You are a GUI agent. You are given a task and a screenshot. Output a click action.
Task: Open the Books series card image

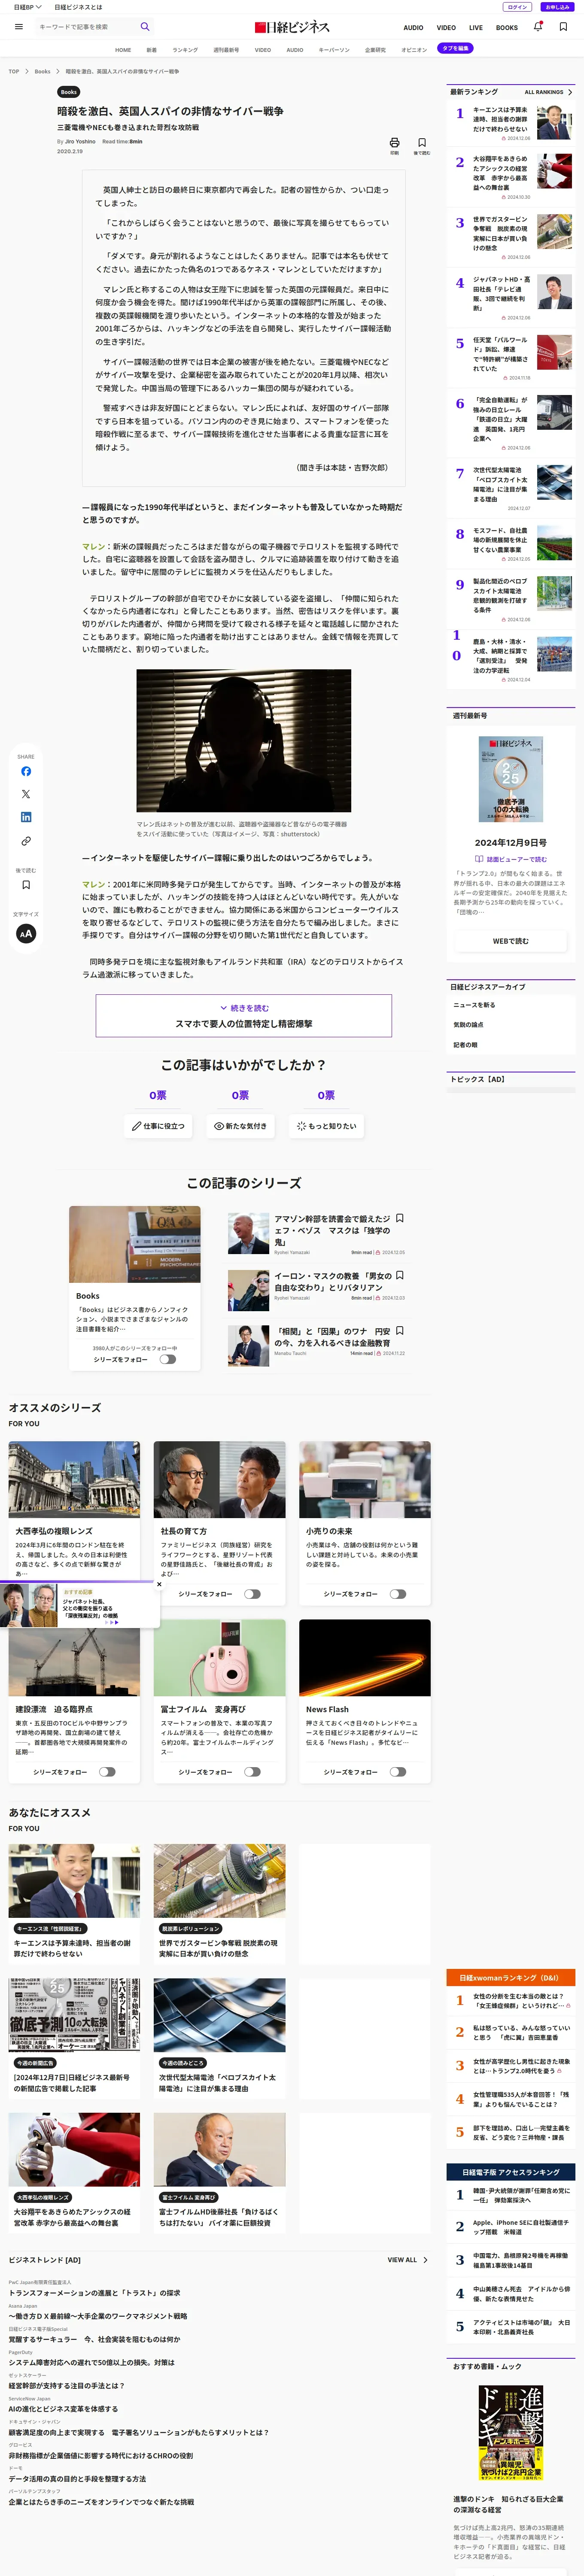135,1244
